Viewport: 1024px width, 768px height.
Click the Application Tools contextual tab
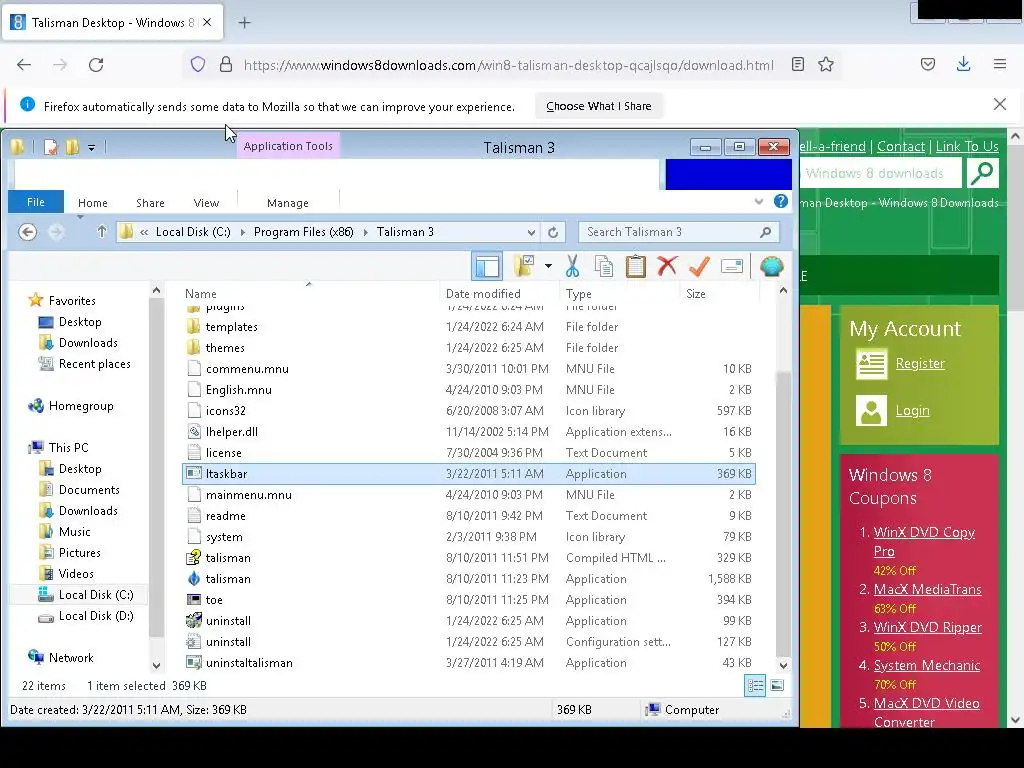click(288, 146)
